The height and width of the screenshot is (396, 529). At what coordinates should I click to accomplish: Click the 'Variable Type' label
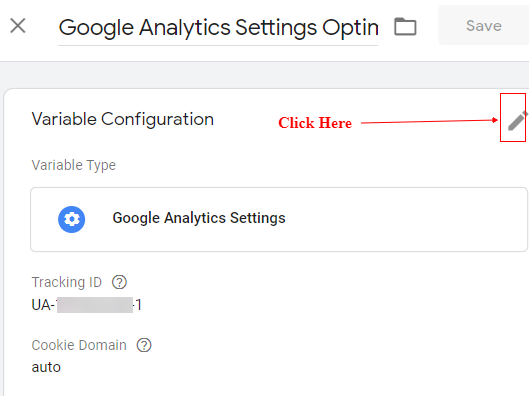tap(74, 165)
